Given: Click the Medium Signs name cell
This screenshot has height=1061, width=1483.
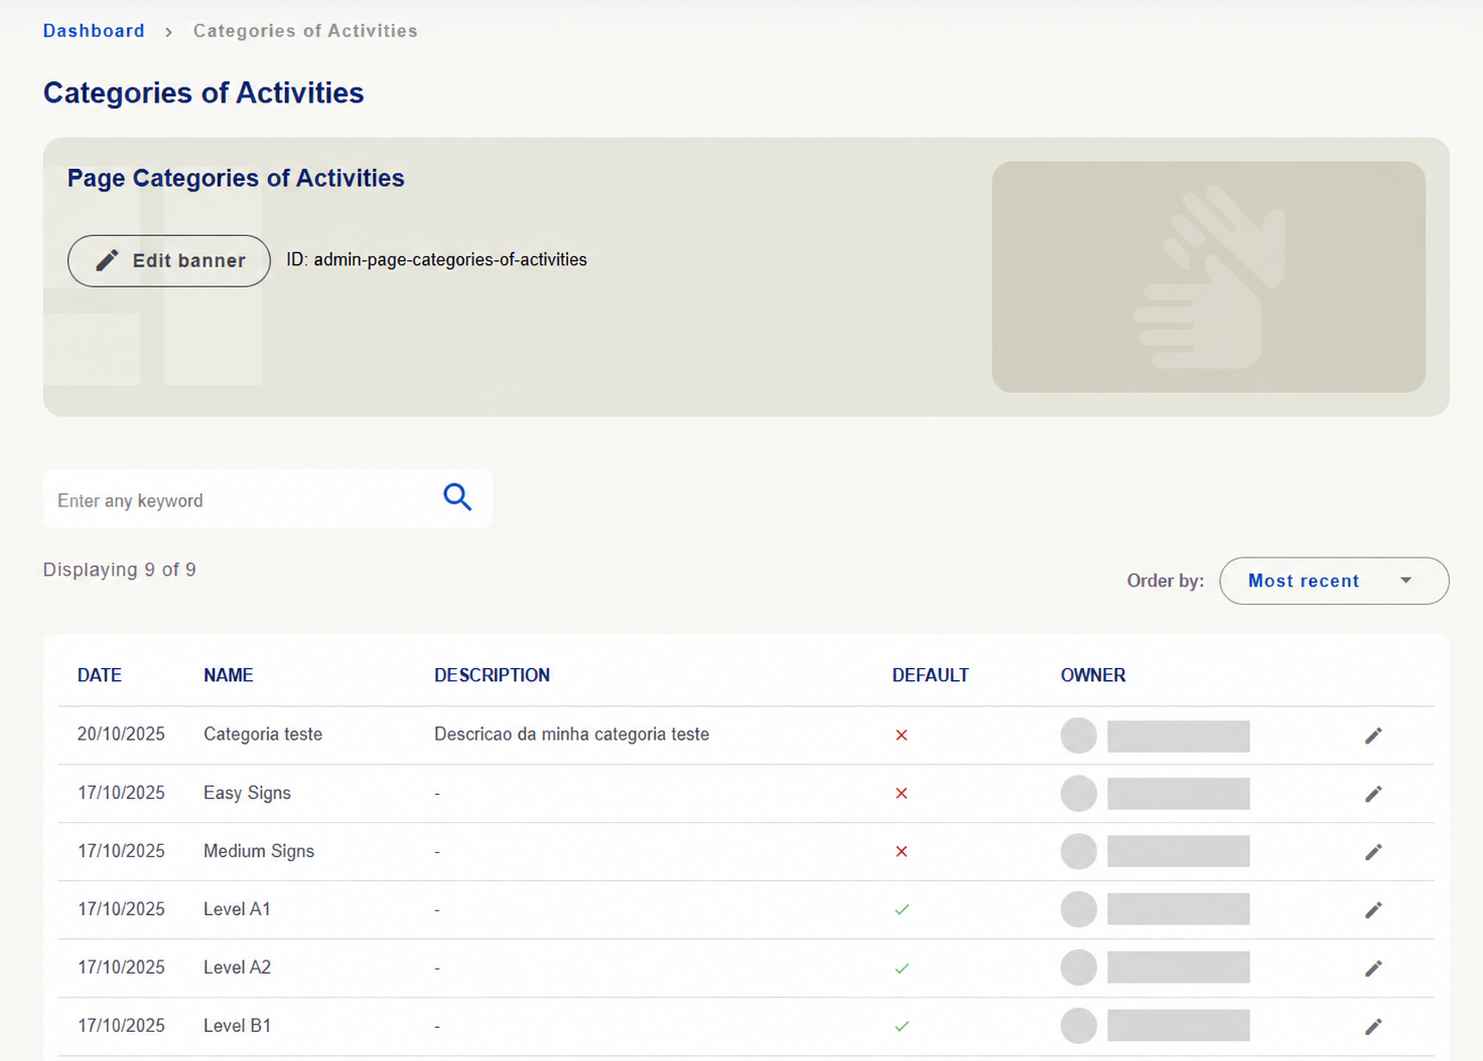Looking at the screenshot, I should (259, 851).
